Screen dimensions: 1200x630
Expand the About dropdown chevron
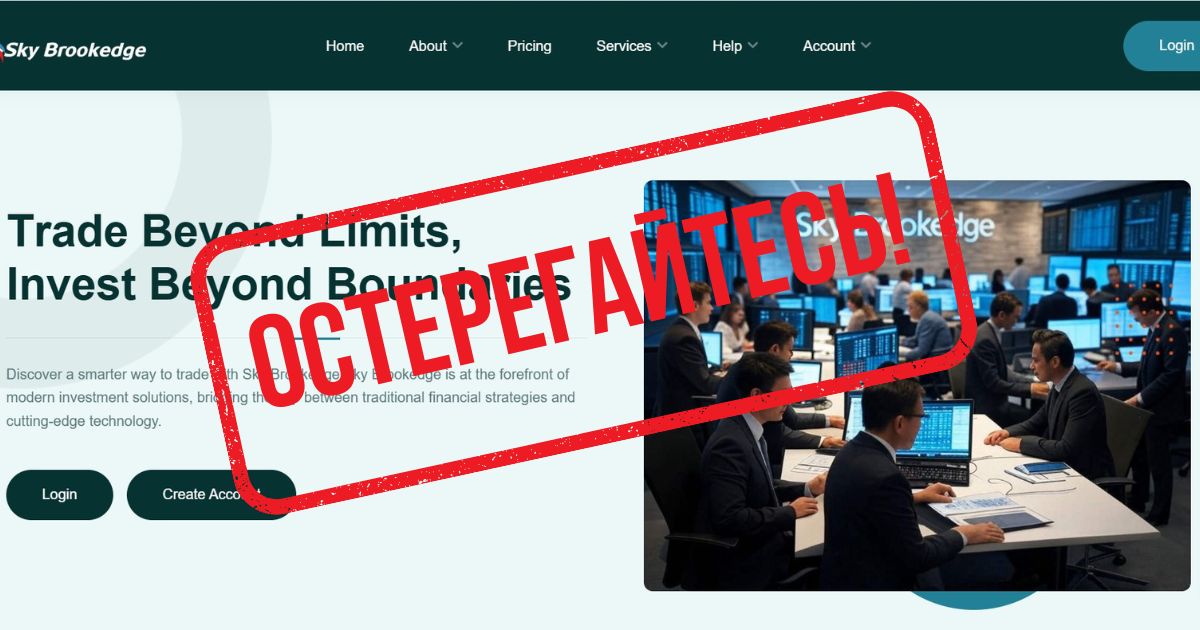coord(457,46)
